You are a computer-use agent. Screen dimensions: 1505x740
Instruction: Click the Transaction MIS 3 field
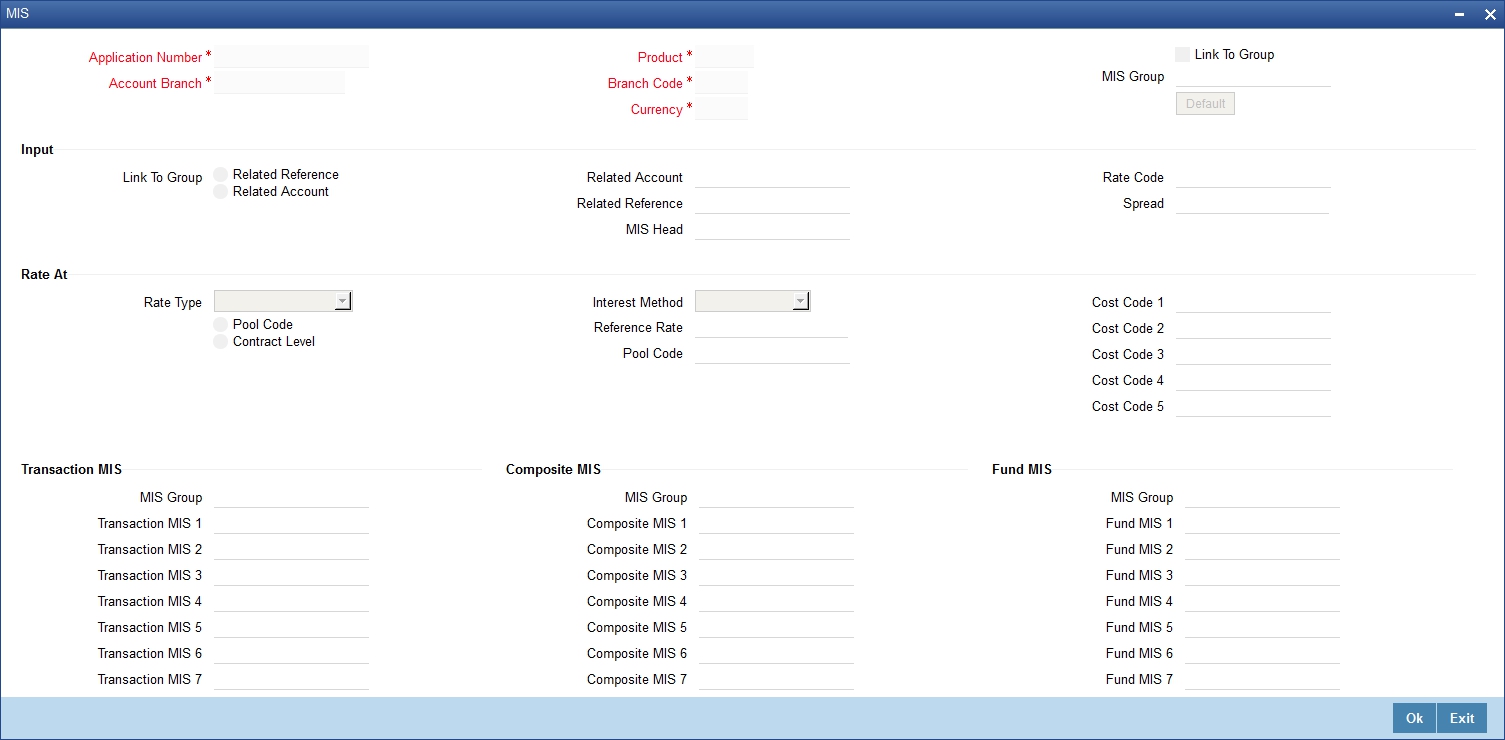click(x=291, y=575)
